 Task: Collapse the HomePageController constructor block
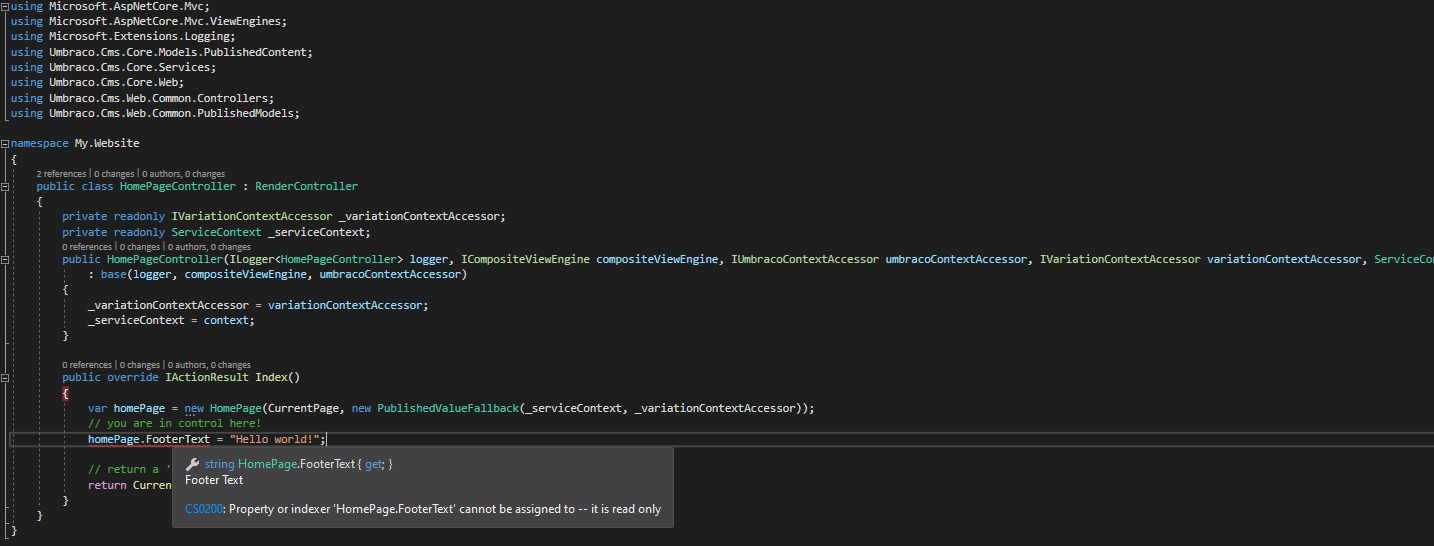coord(5,260)
